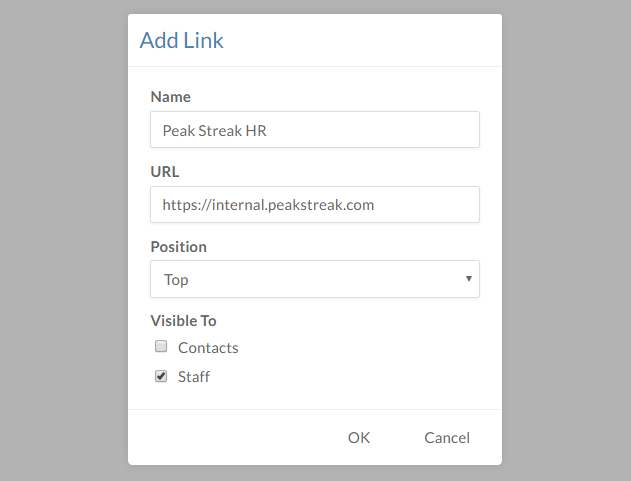Click the 'URL' field label
This screenshot has height=481, width=631.
[x=165, y=172]
